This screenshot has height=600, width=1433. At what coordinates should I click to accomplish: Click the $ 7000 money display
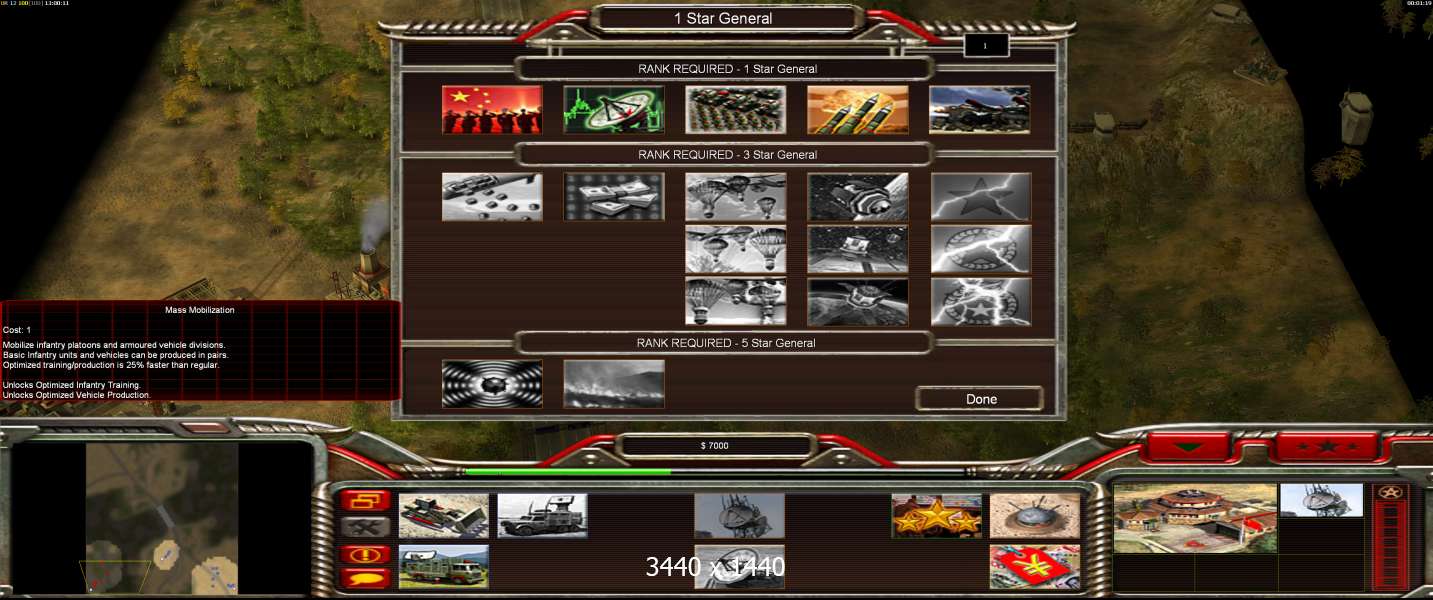click(716, 445)
